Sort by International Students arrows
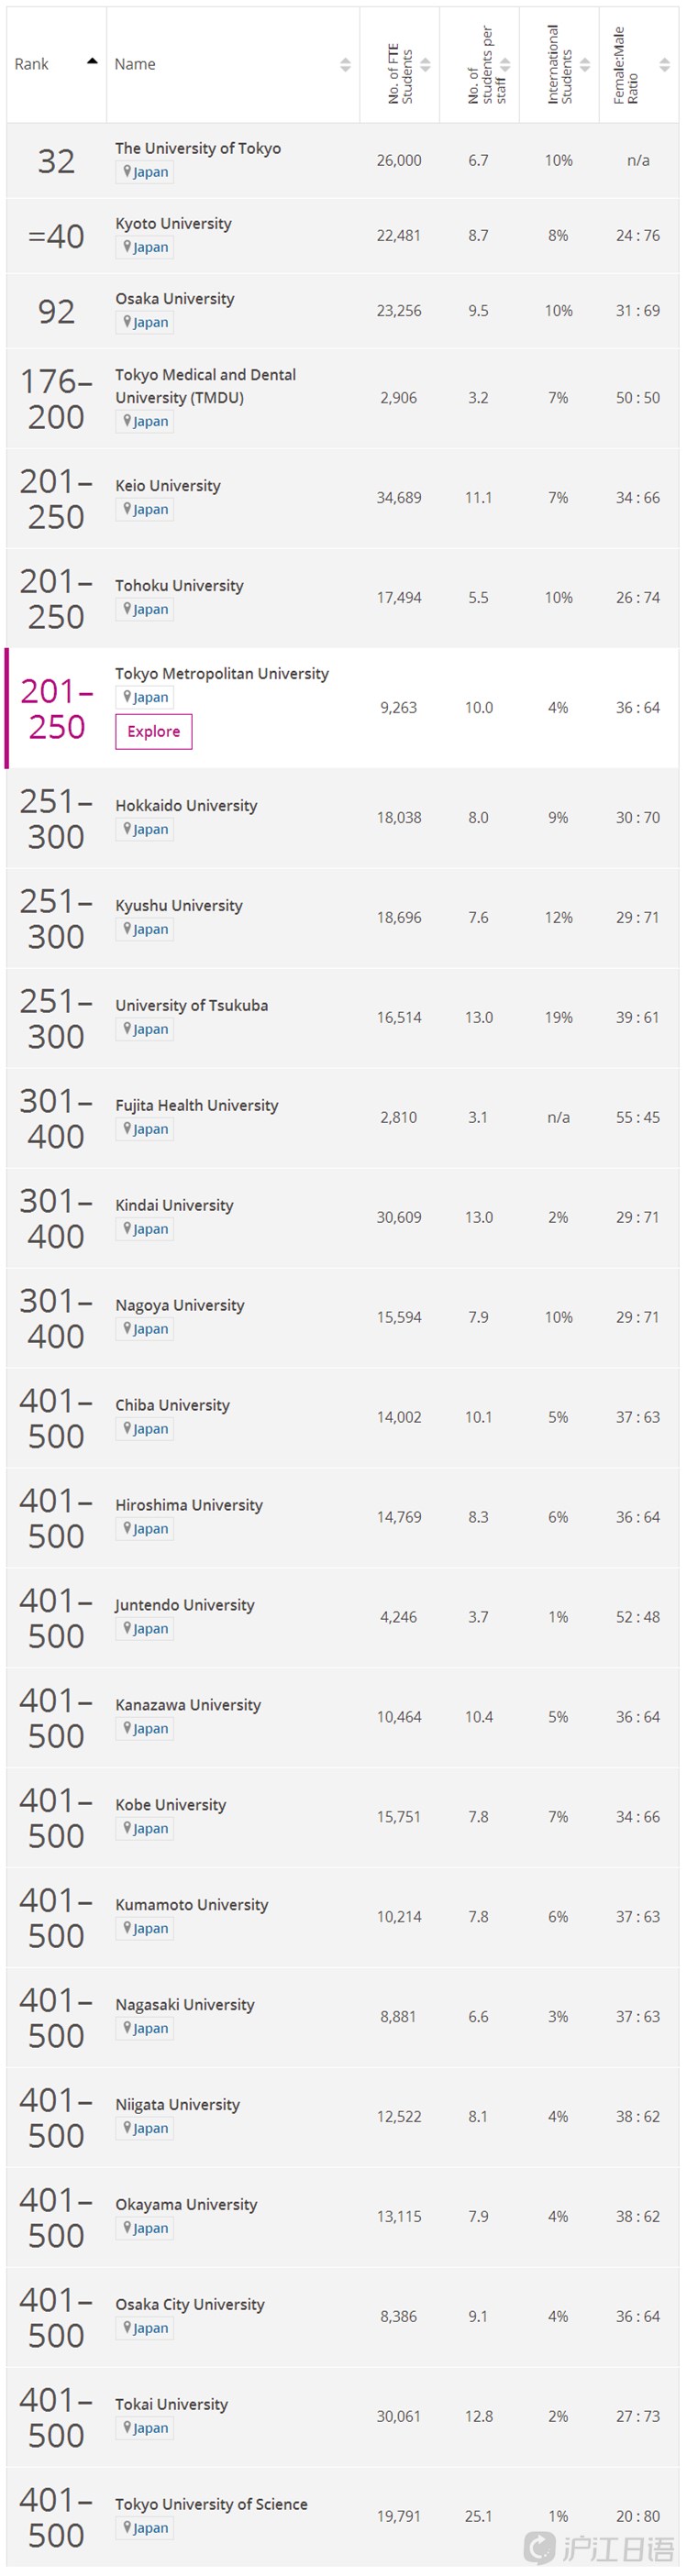The height and width of the screenshot is (2576, 687). pyautogui.click(x=585, y=64)
